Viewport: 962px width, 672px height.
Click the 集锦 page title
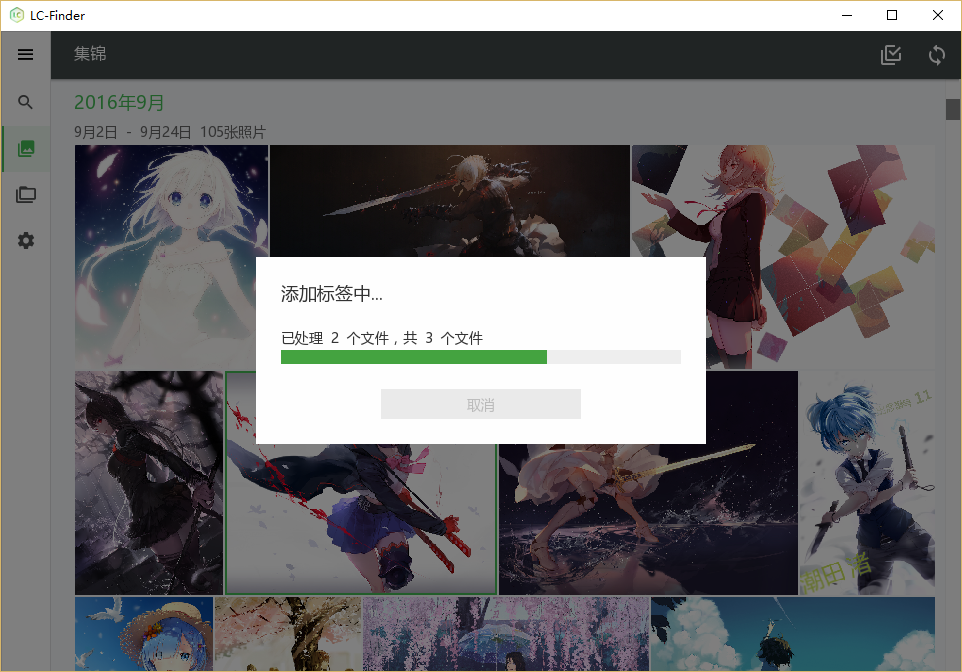(x=90, y=54)
